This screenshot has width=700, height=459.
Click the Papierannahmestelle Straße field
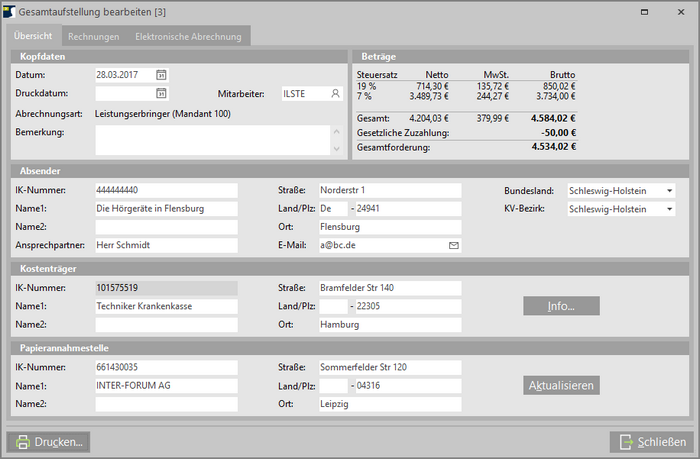pyautogui.click(x=389, y=367)
